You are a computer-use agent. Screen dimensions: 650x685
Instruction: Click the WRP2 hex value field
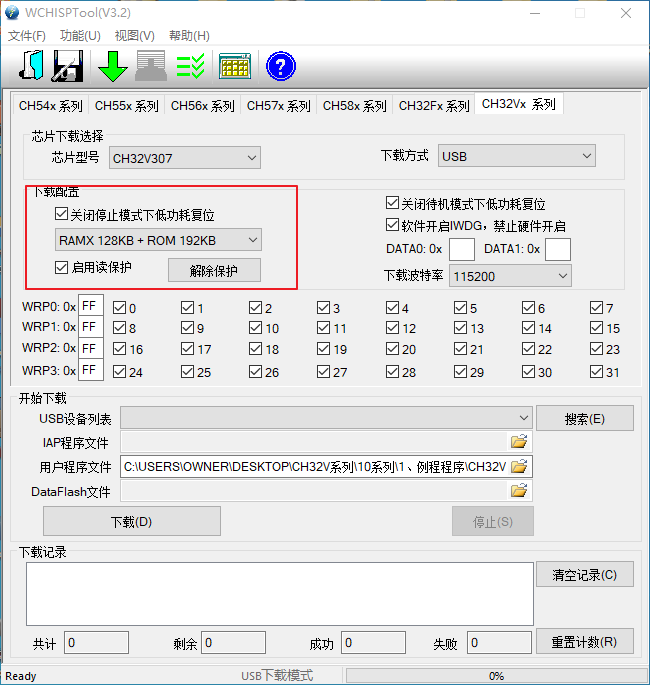91,348
